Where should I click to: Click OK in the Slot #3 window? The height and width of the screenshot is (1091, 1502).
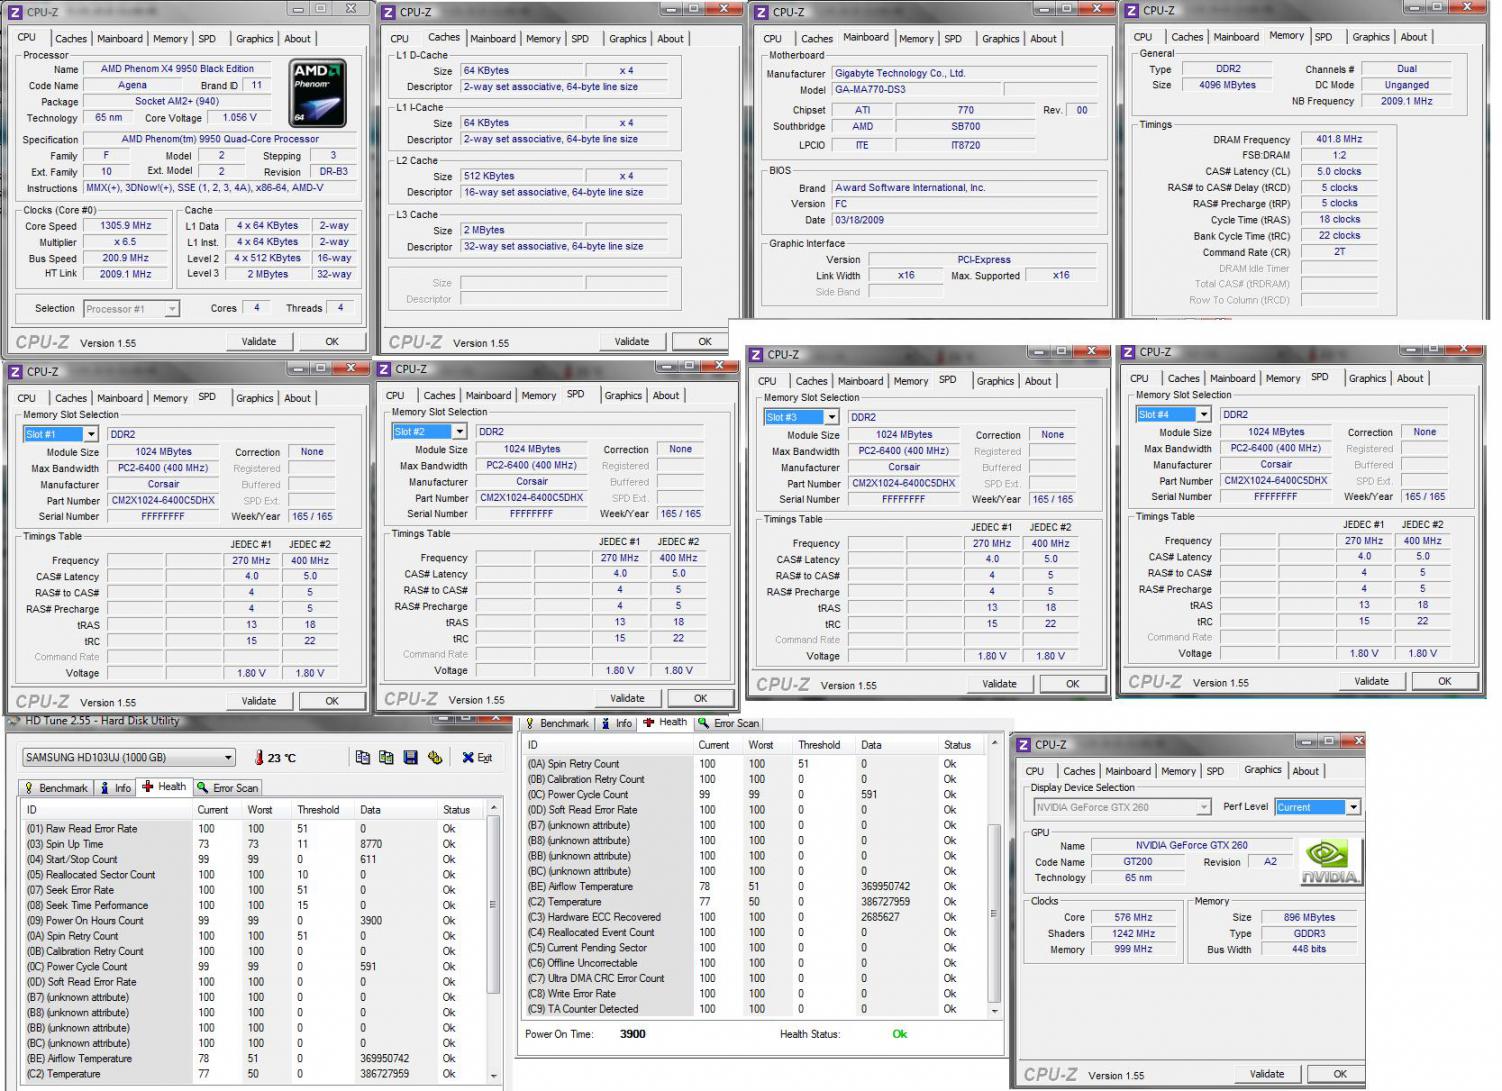click(1072, 684)
